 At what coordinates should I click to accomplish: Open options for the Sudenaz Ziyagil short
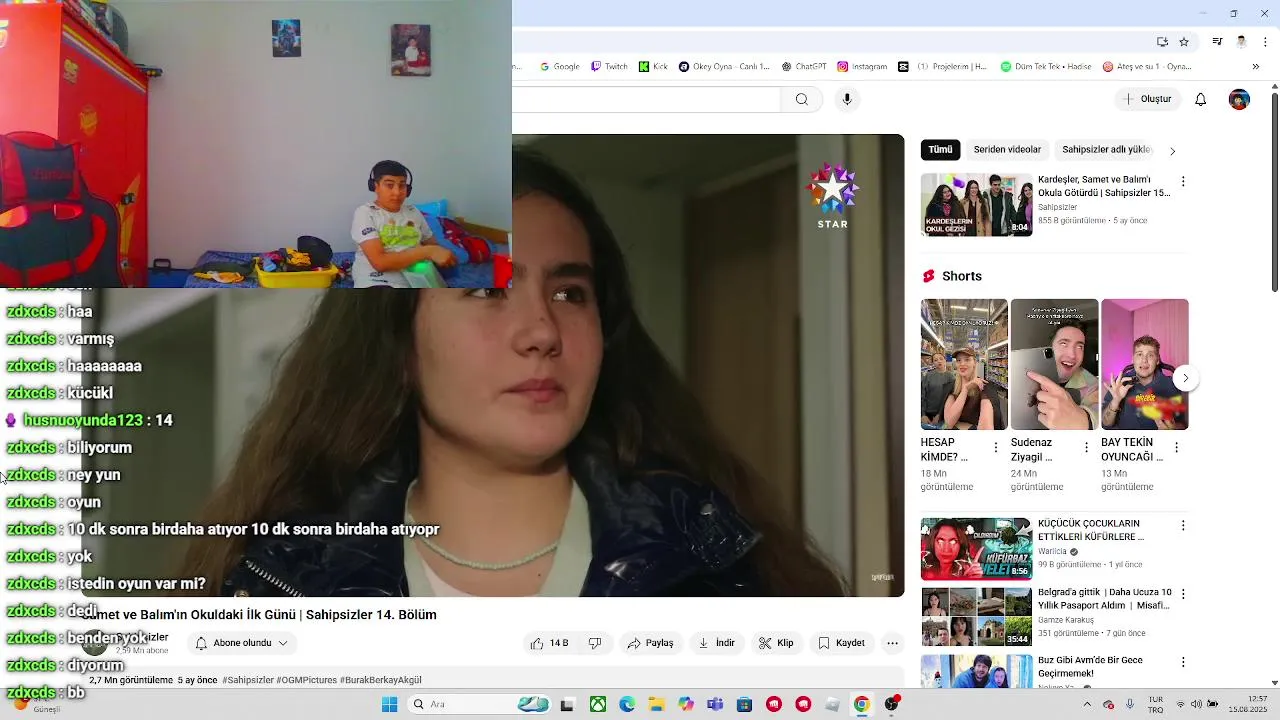click(x=1086, y=448)
